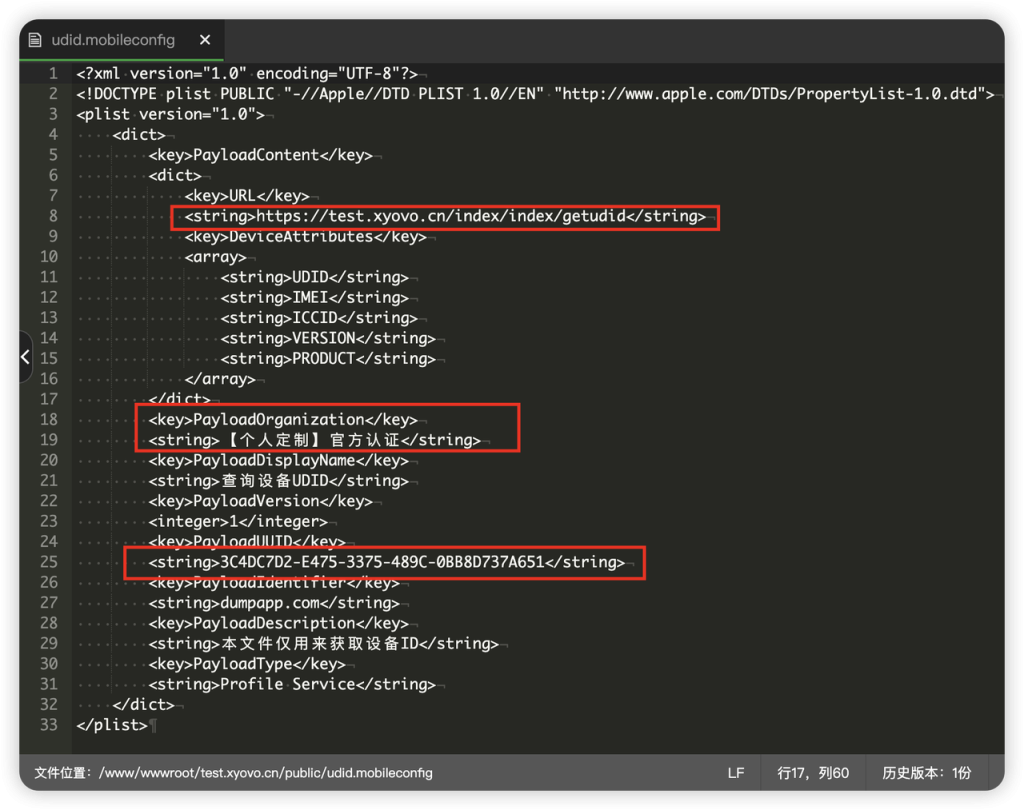Open the LF line ending selector
The width and height of the screenshot is (1024, 810).
pos(736,773)
